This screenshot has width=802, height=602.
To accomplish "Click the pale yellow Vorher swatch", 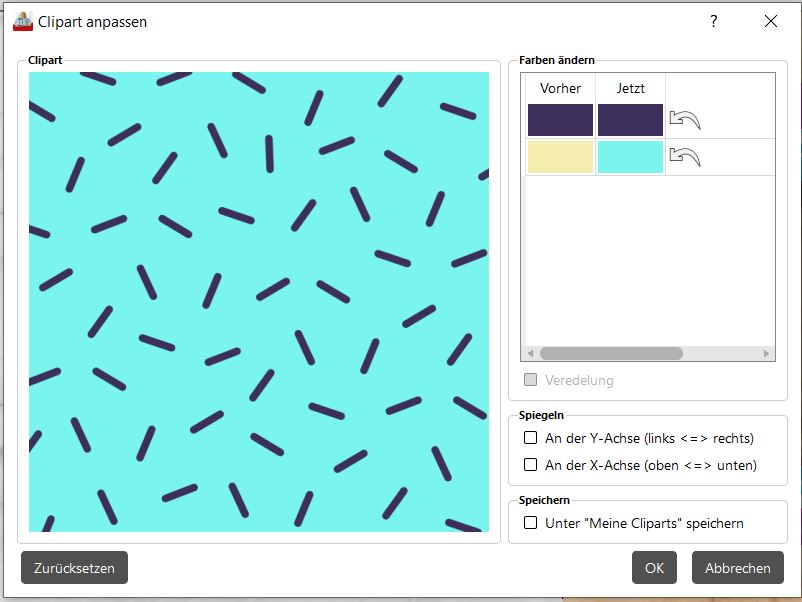I will tap(560, 157).
